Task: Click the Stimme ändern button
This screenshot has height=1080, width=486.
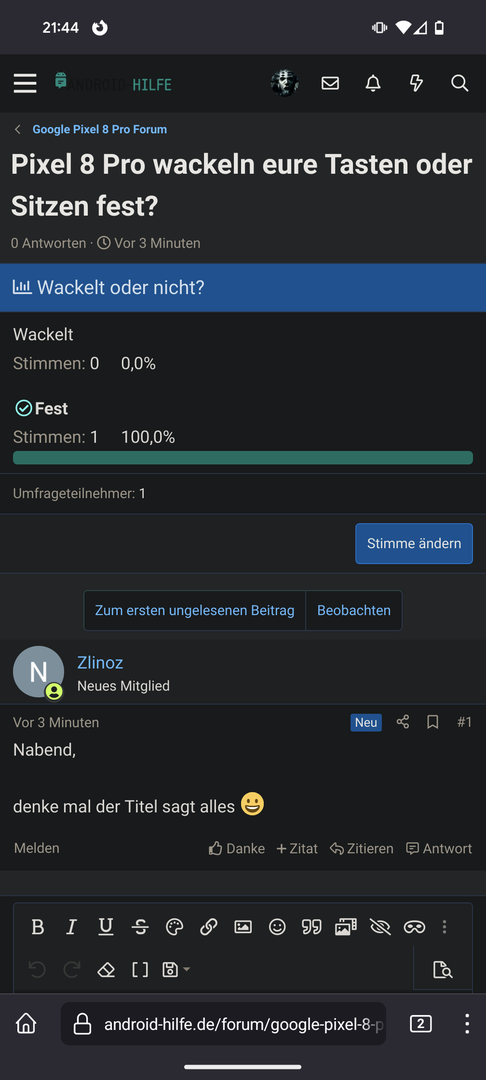Action: pyautogui.click(x=414, y=543)
